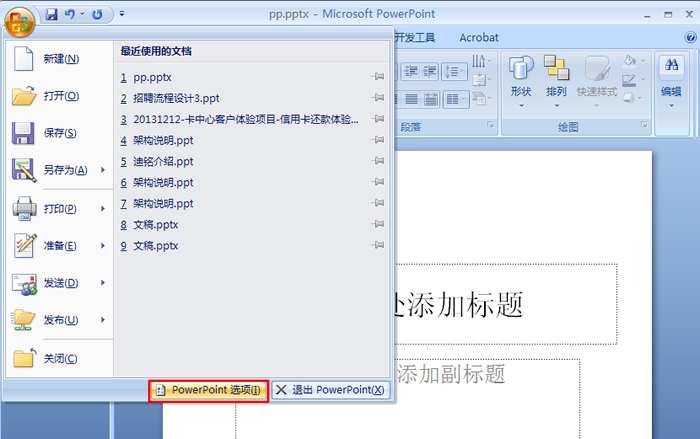This screenshot has width=700, height=439.
Task: Toggle pin for item 7 架构说明.ppt
Action: pos(378,203)
